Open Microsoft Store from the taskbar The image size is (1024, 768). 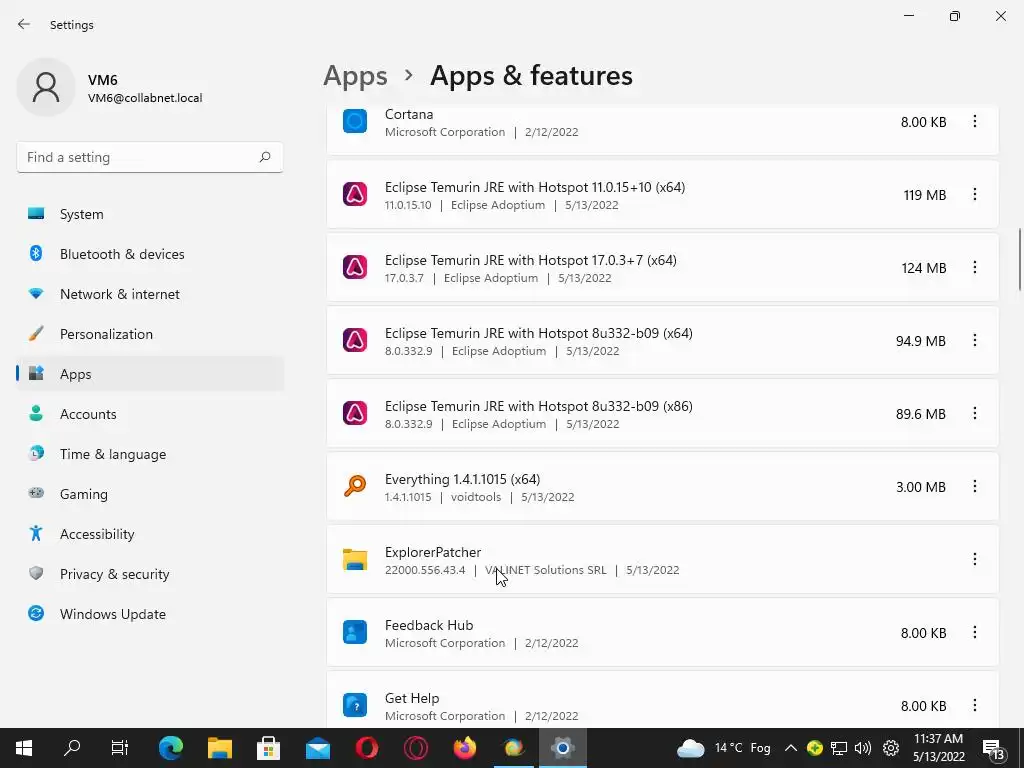pos(268,748)
